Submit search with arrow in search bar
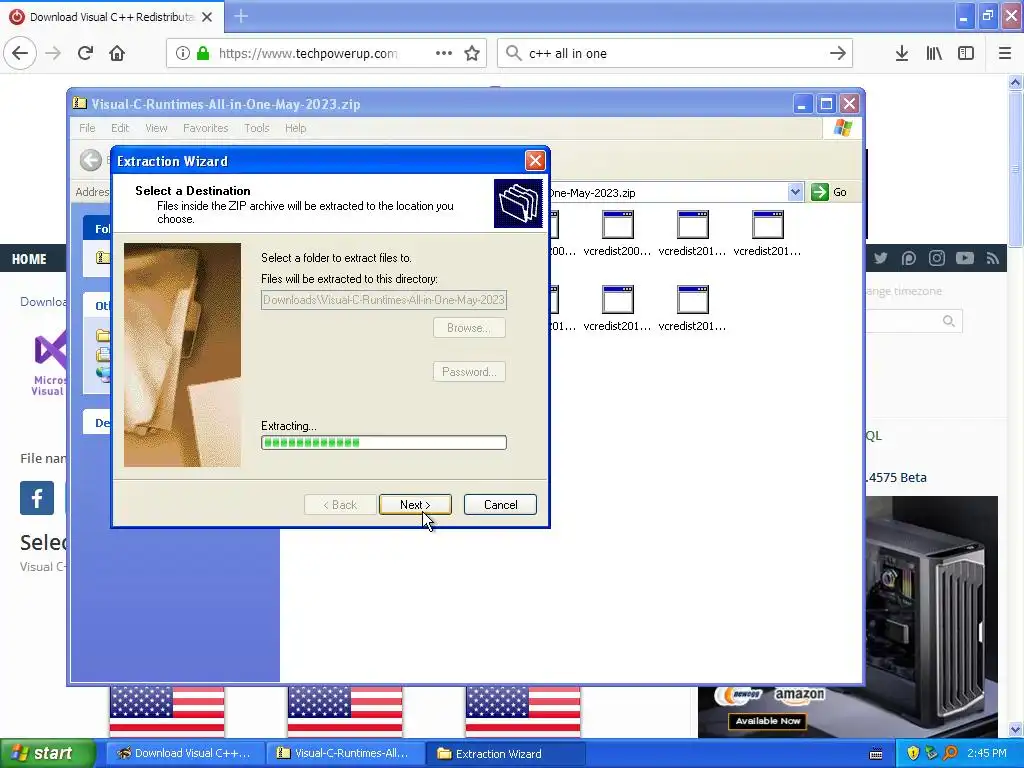1024x768 pixels. (837, 54)
